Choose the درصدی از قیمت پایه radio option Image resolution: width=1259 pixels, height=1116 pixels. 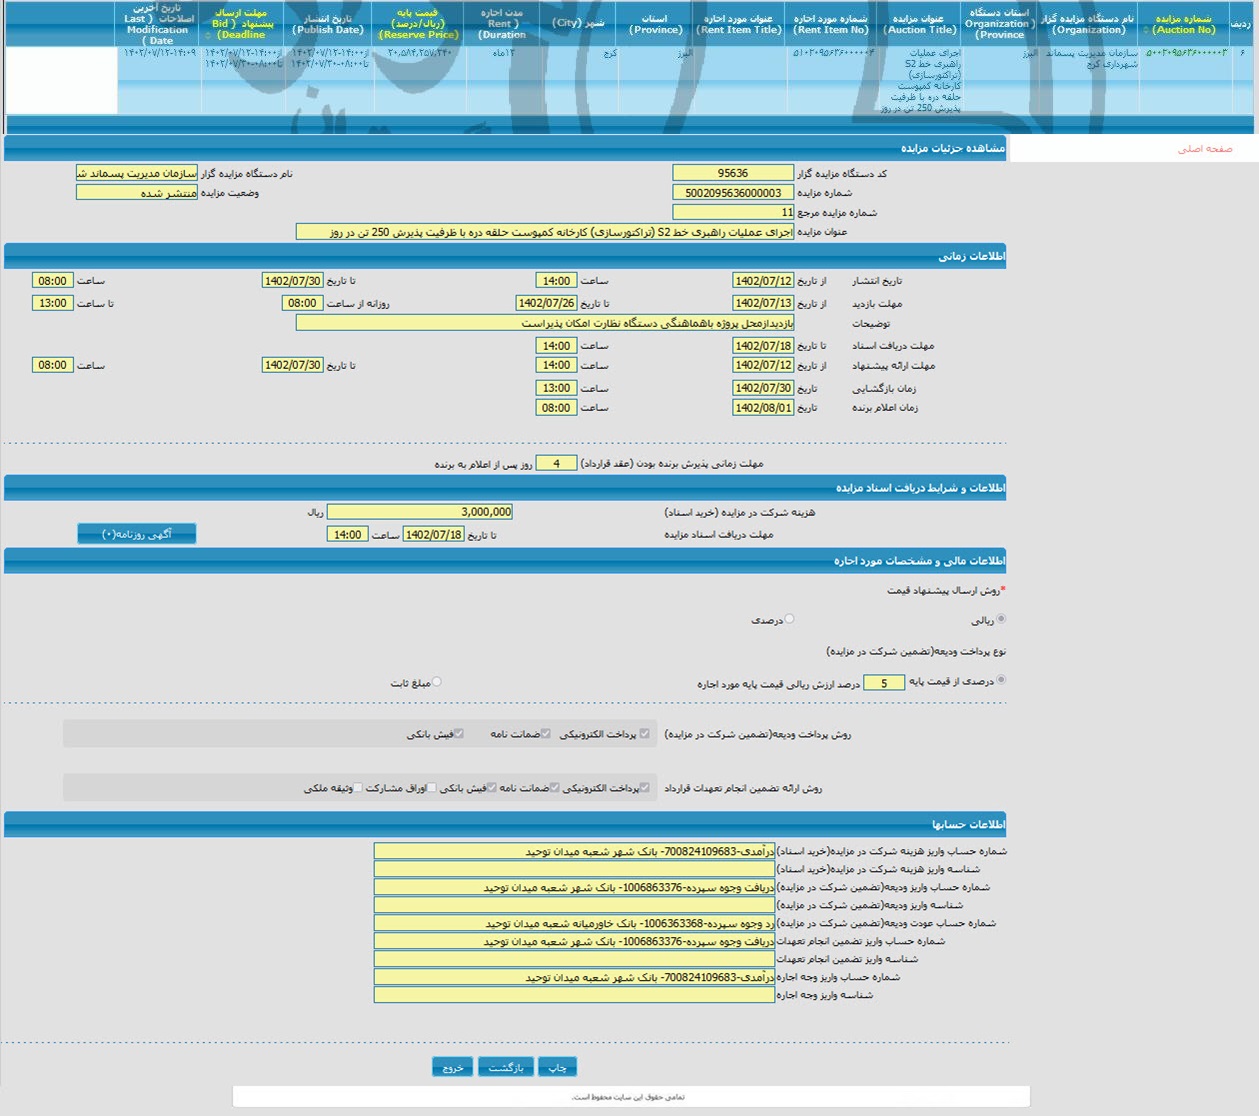[1001, 680]
